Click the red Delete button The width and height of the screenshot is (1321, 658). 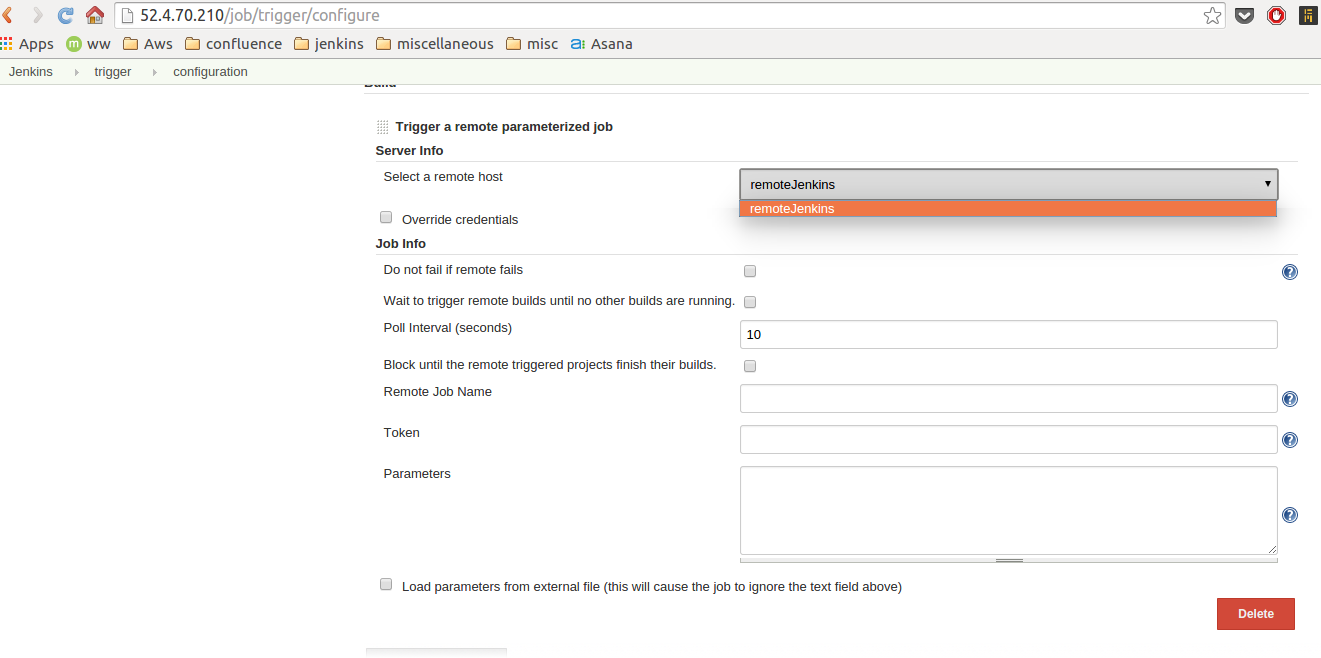pyautogui.click(x=1255, y=614)
